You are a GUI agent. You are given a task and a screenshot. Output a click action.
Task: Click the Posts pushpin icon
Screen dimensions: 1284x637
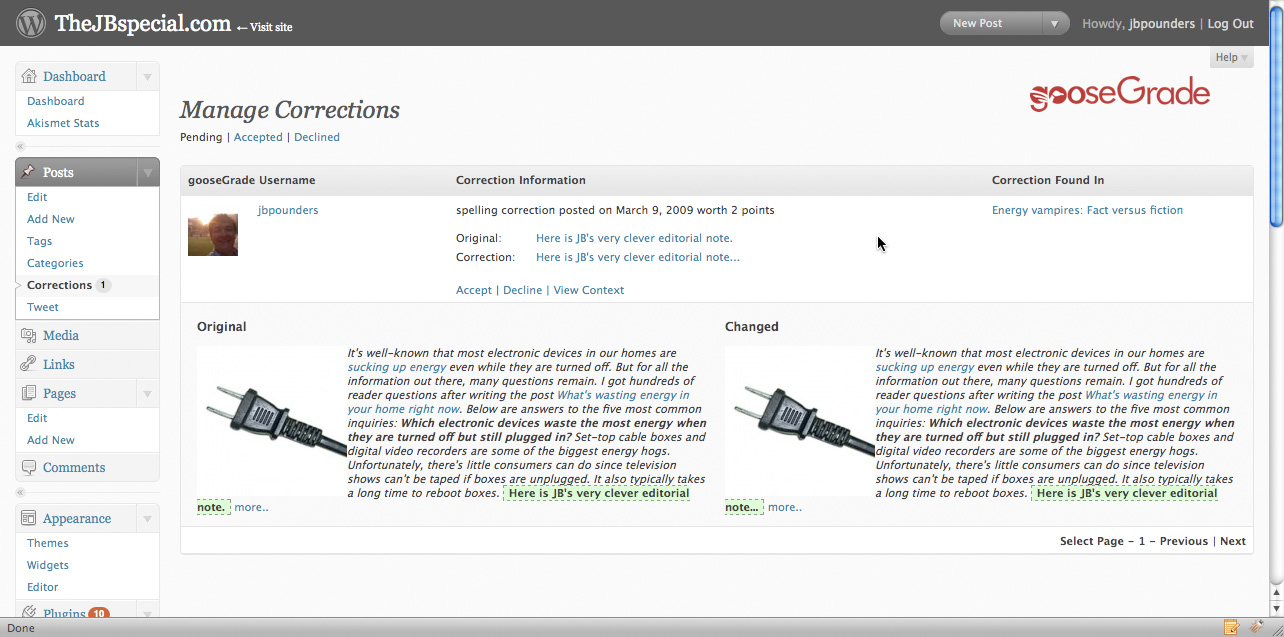(x=28, y=172)
